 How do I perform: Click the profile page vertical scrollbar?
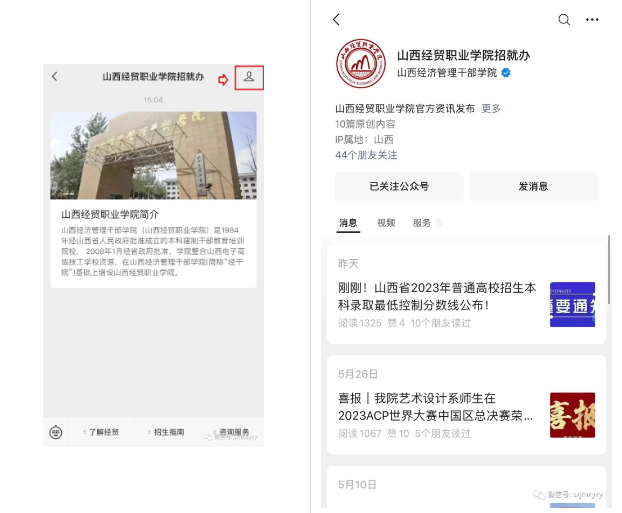[x=609, y=270]
